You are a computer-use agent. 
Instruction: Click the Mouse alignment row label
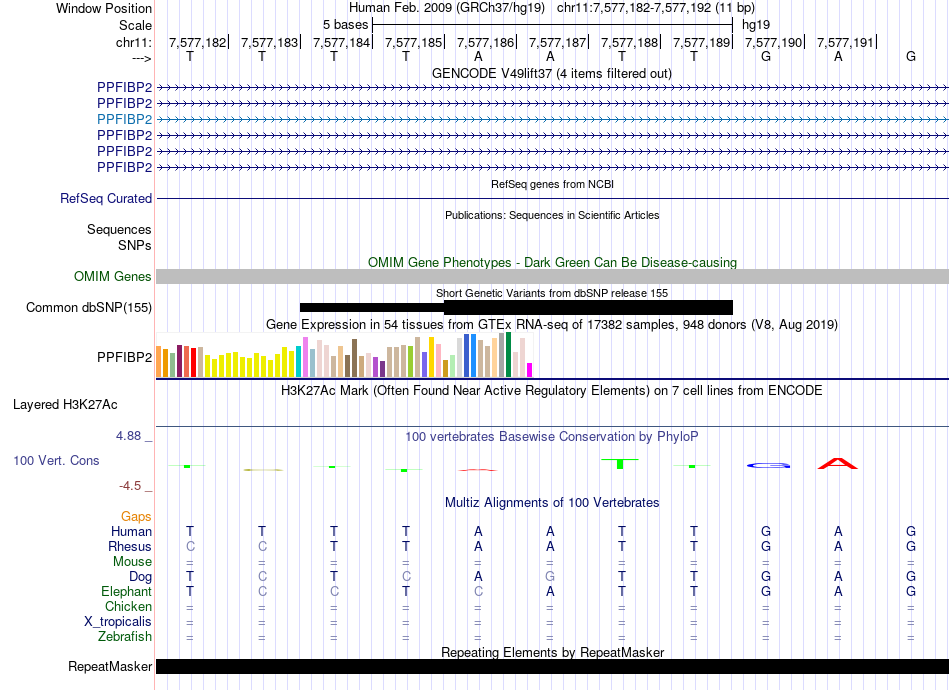(x=132, y=562)
